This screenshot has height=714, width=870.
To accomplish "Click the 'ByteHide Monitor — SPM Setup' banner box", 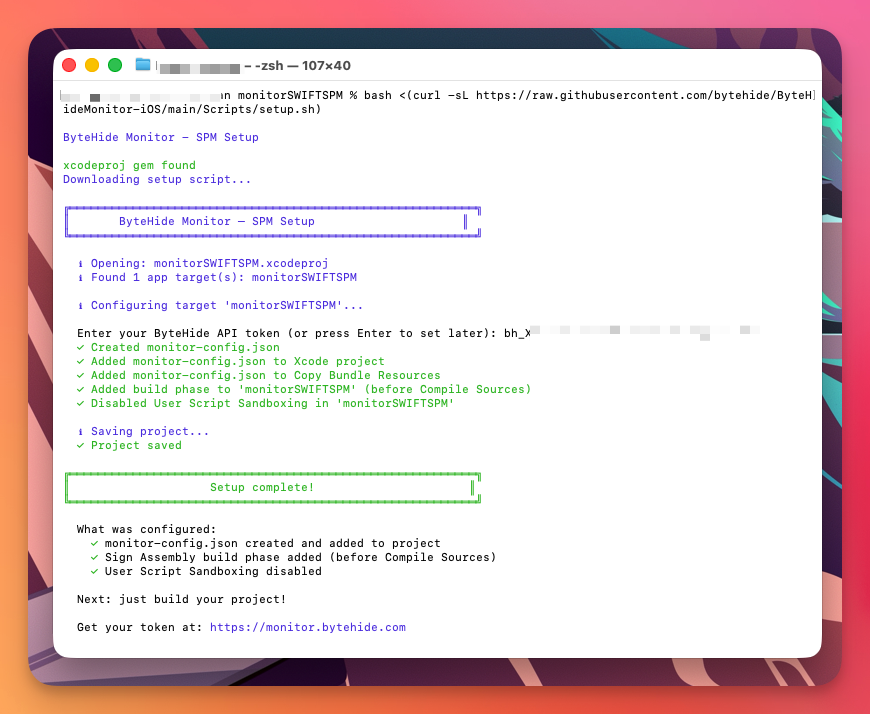I will pos(273,221).
